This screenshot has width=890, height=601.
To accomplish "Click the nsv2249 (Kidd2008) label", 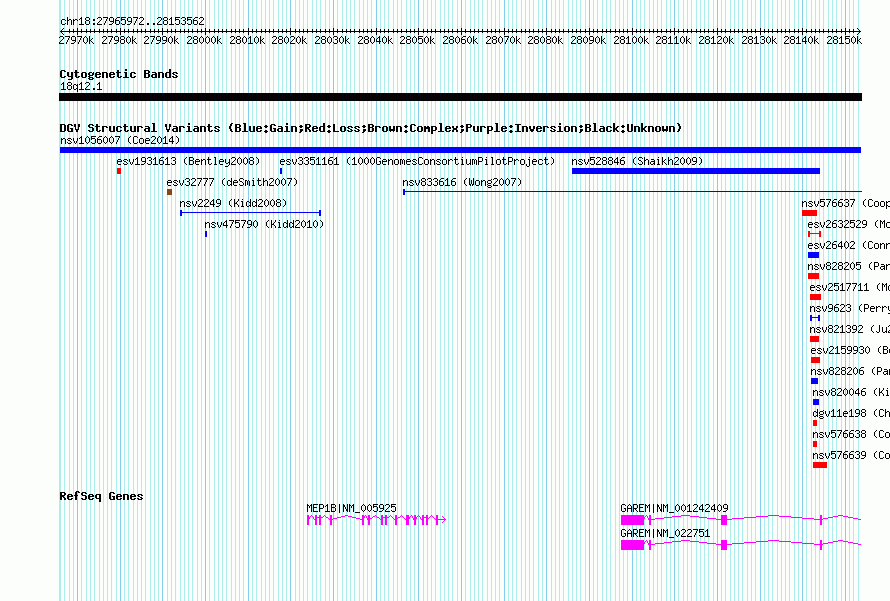I will (x=233, y=203).
